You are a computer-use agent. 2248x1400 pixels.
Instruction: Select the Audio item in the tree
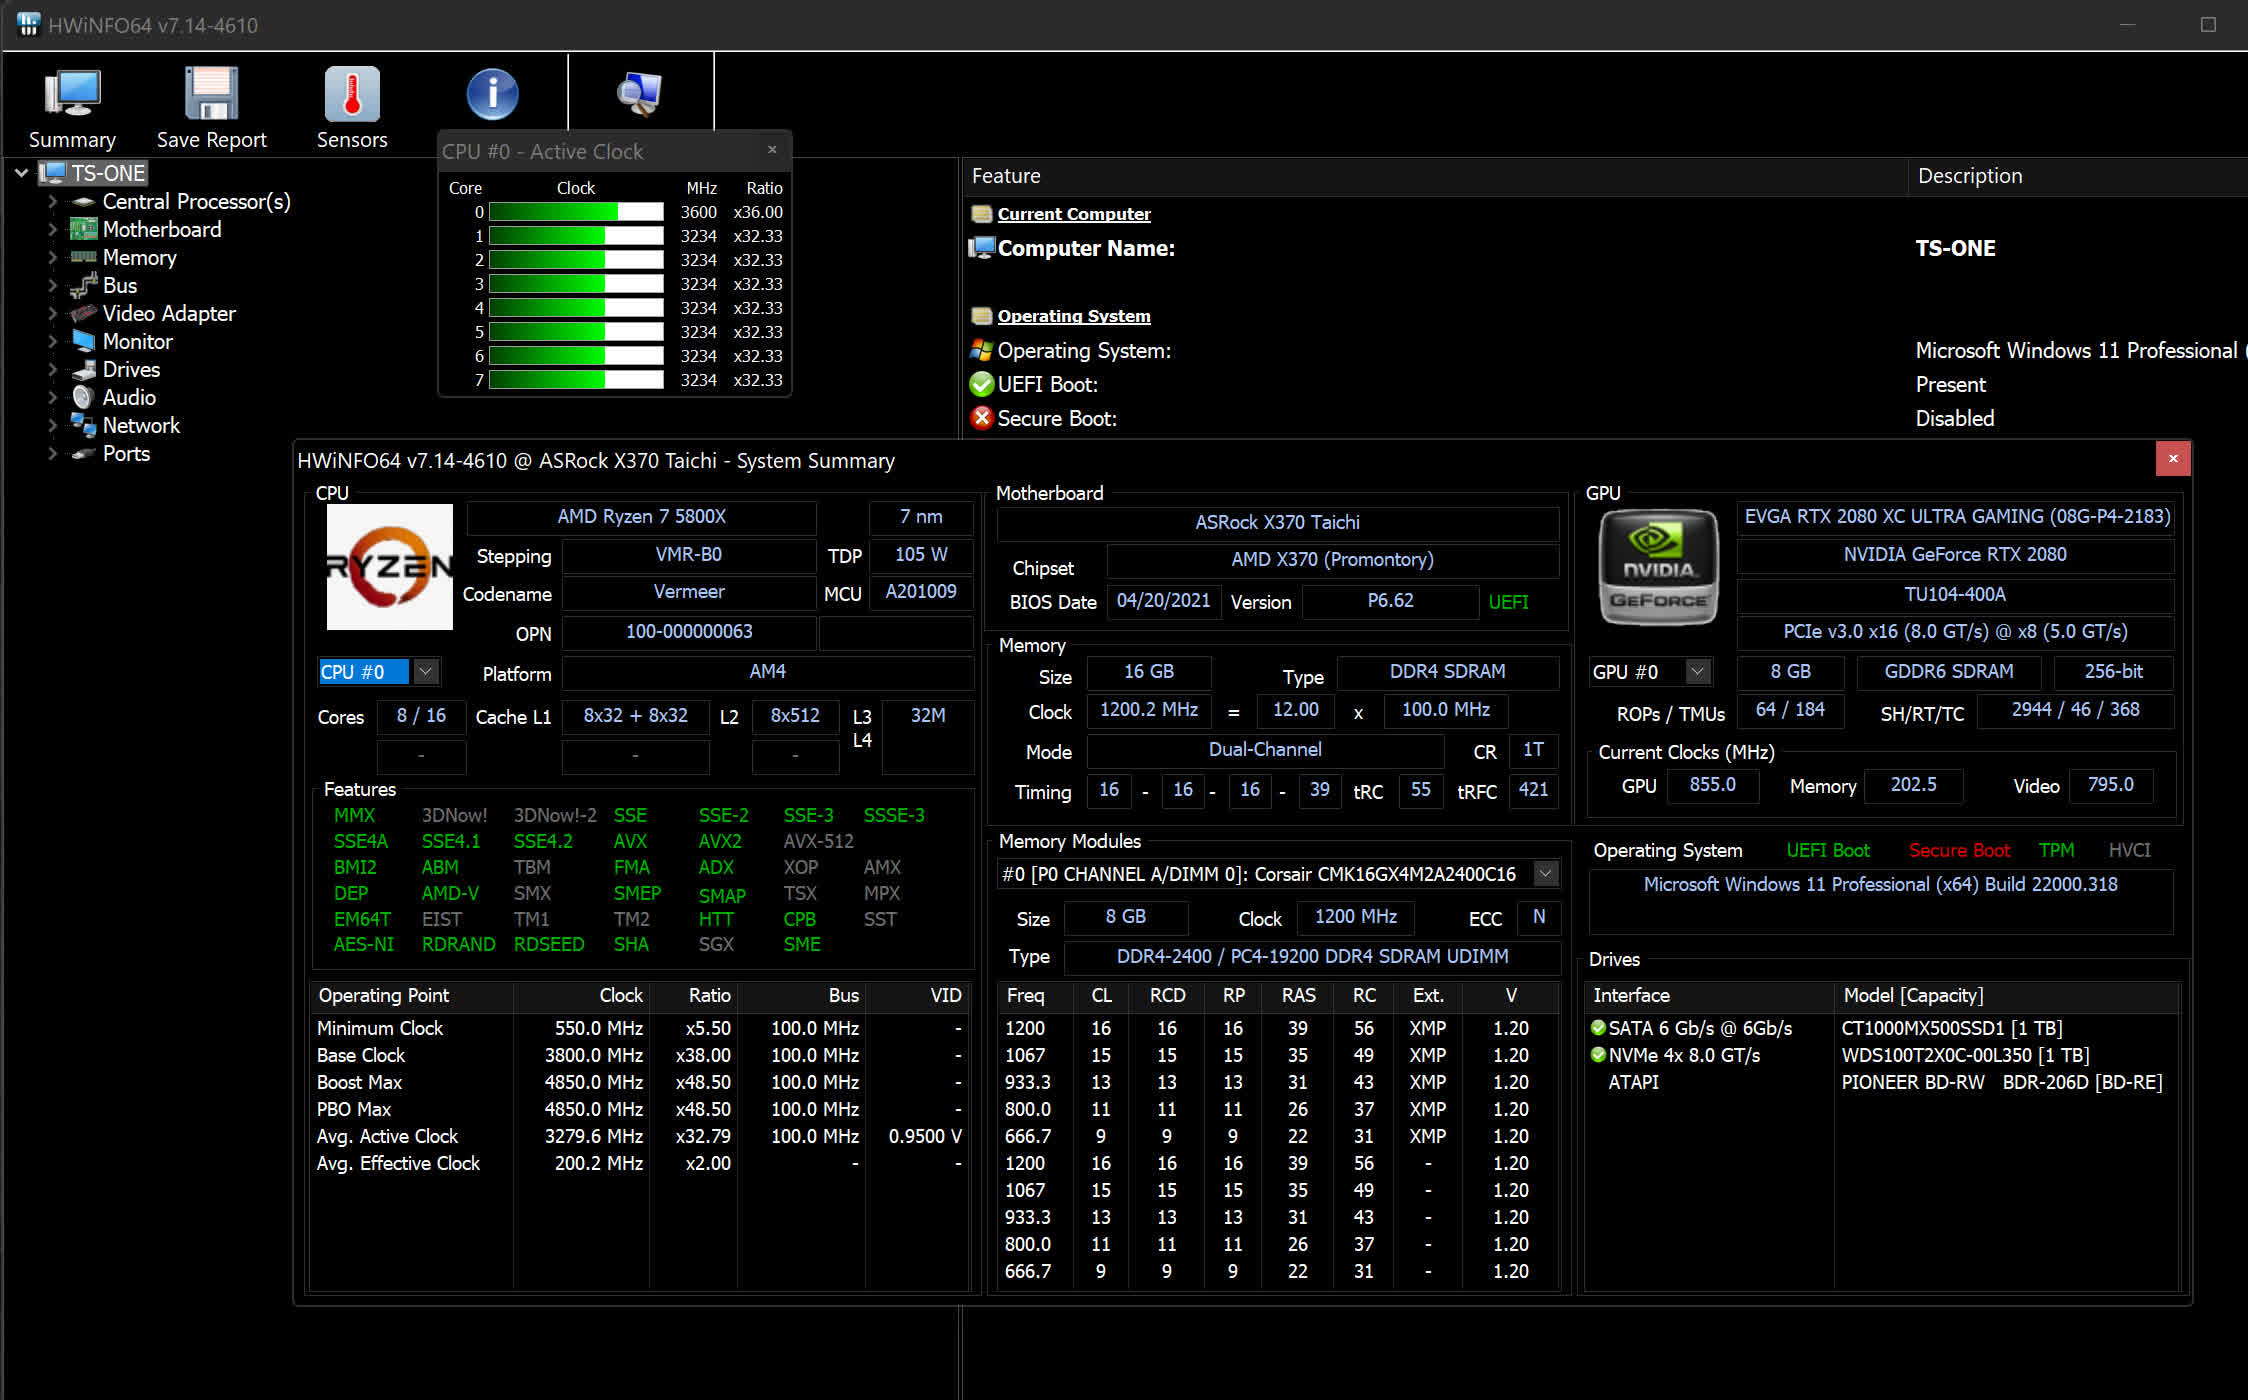tap(129, 398)
